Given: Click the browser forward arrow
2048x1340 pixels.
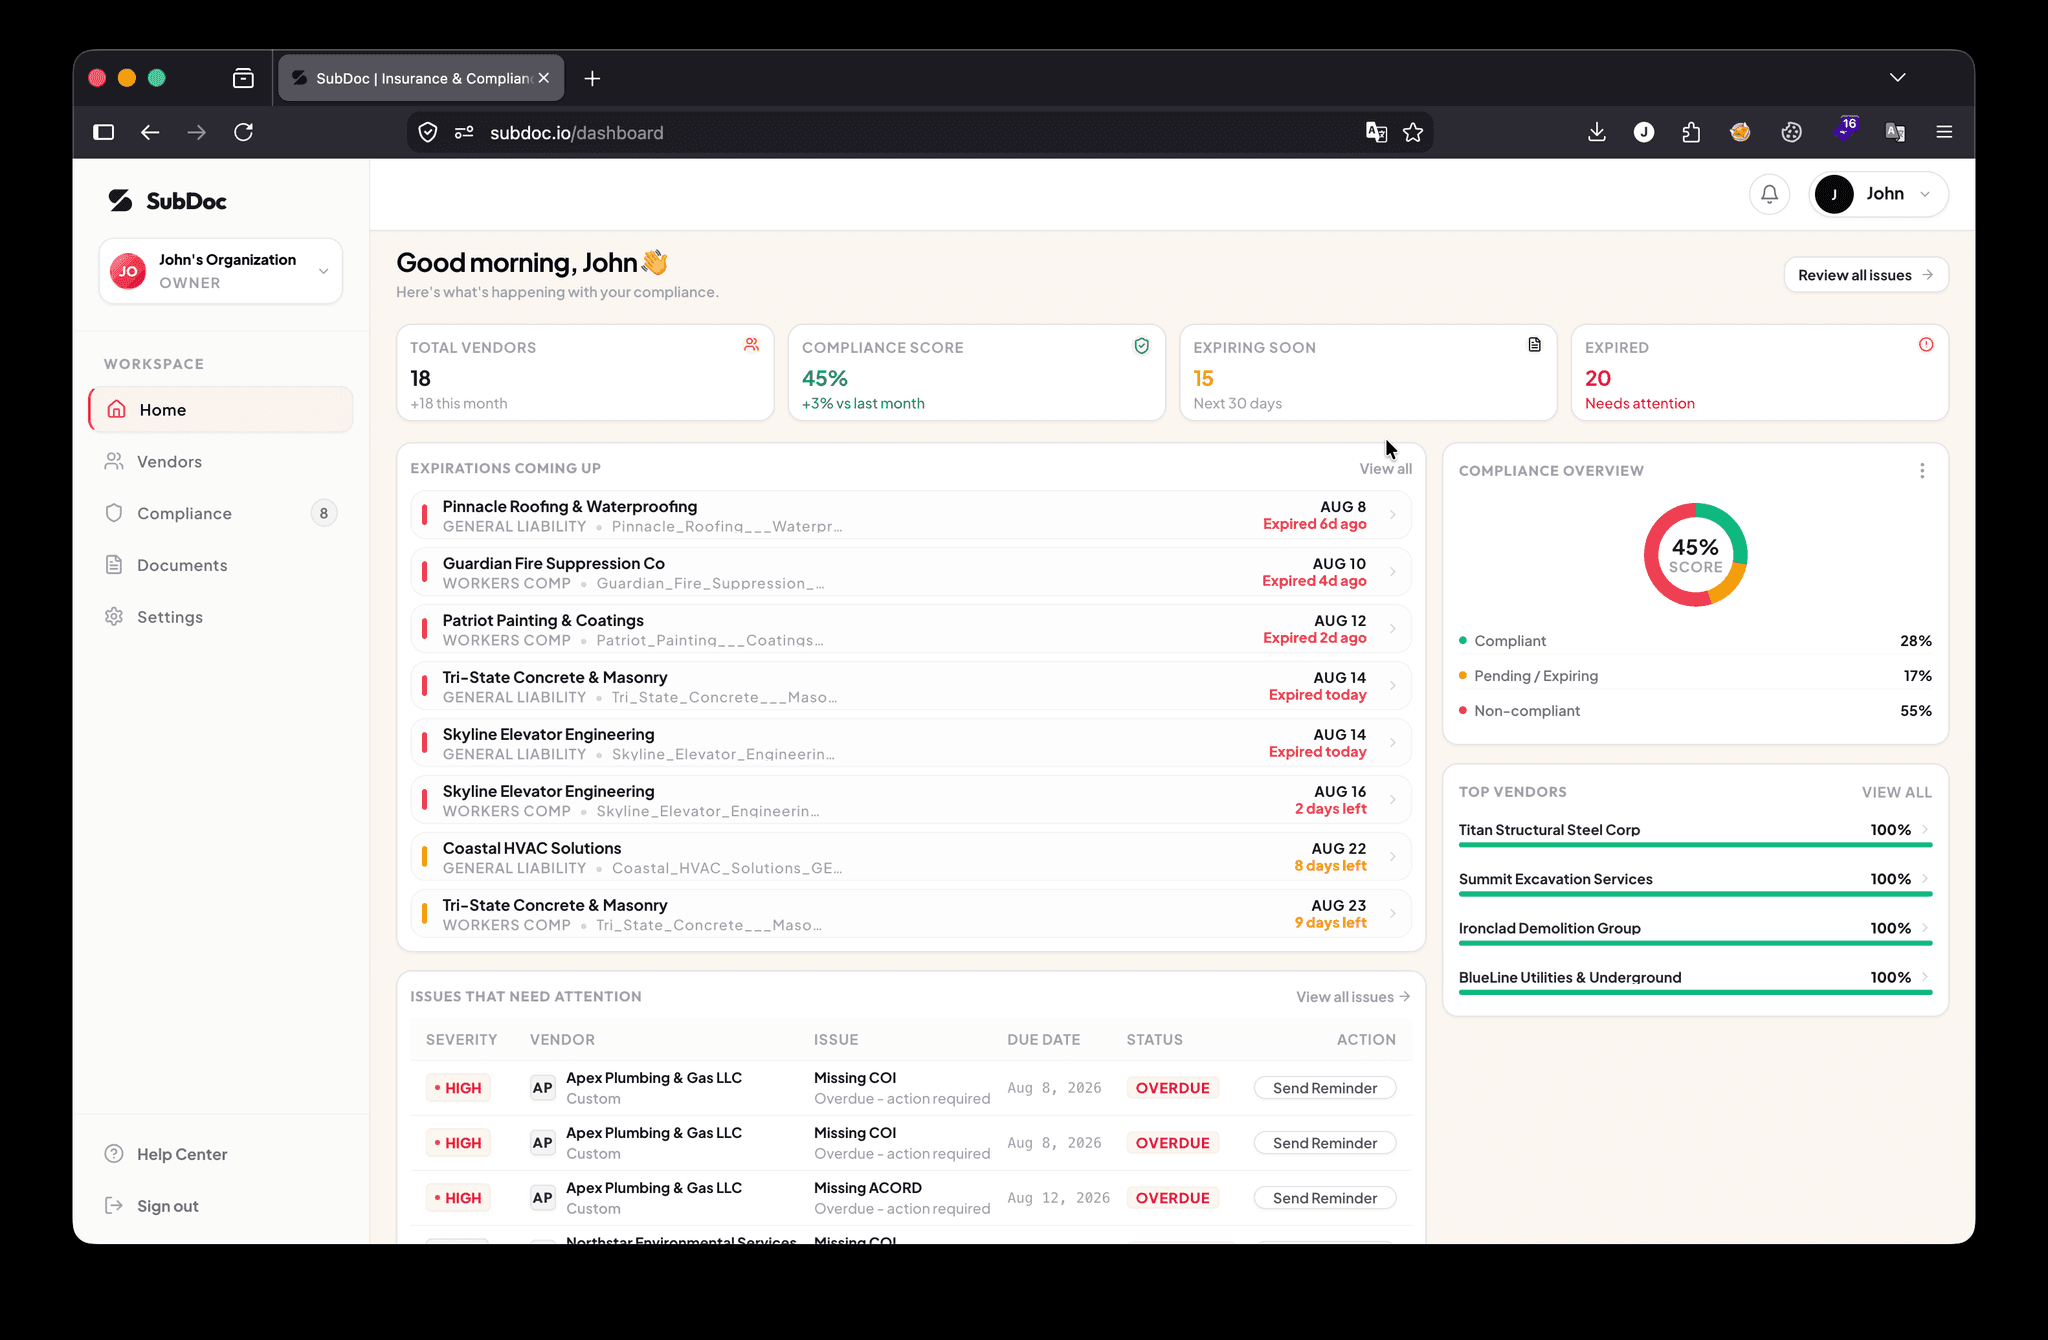Looking at the screenshot, I should (x=196, y=132).
